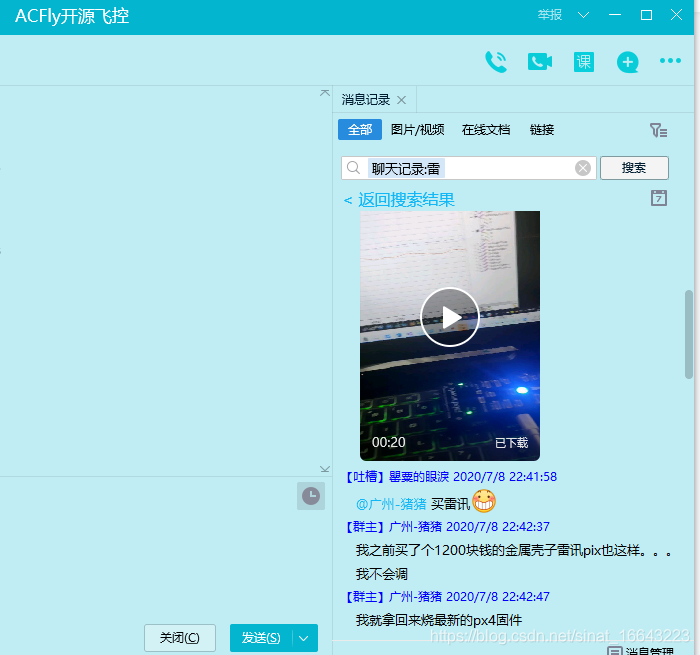The image size is (700, 655).
Task: Click the message text 我不会调
Action: coord(382,574)
